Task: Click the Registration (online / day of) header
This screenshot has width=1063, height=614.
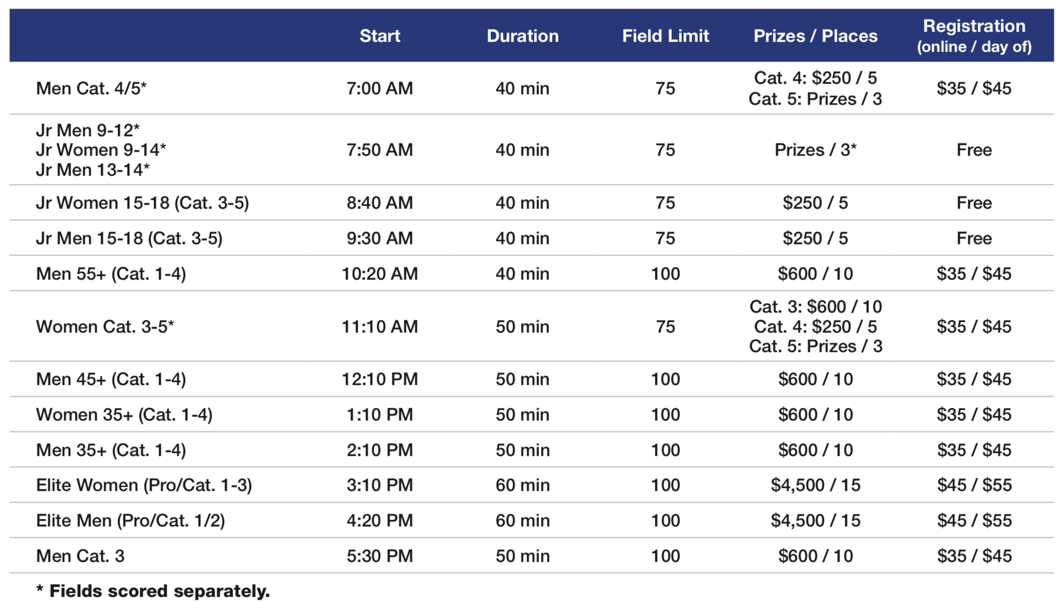Action: pos(974,36)
